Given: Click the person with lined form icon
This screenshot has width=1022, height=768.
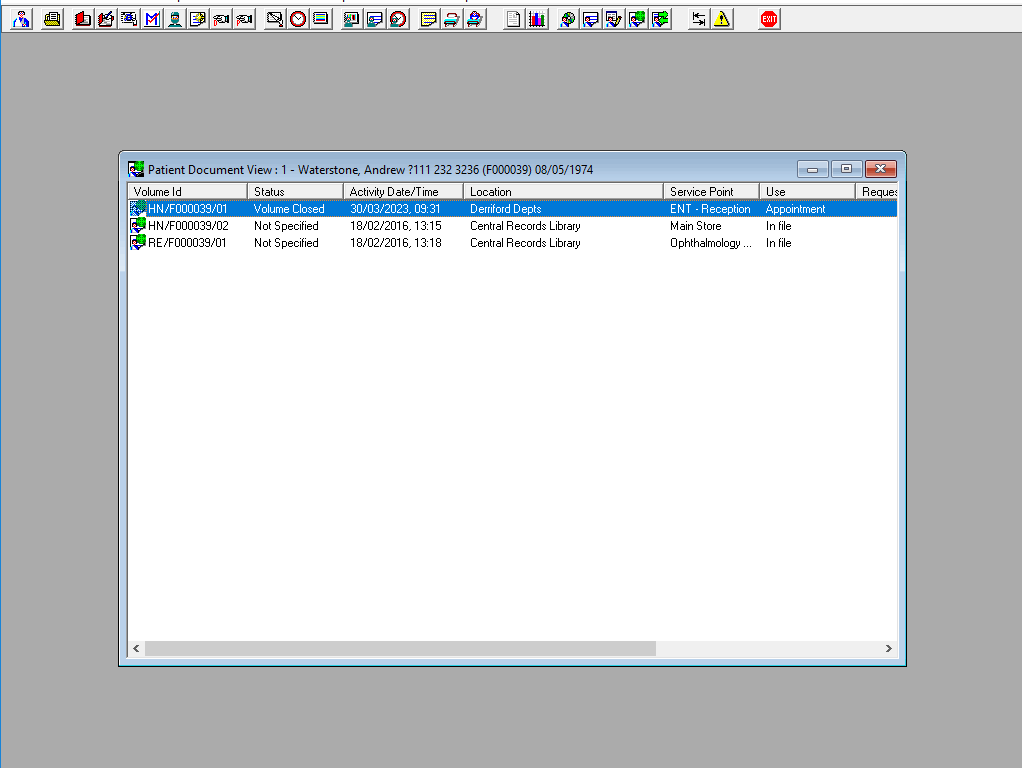Looking at the screenshot, I should 591,19.
